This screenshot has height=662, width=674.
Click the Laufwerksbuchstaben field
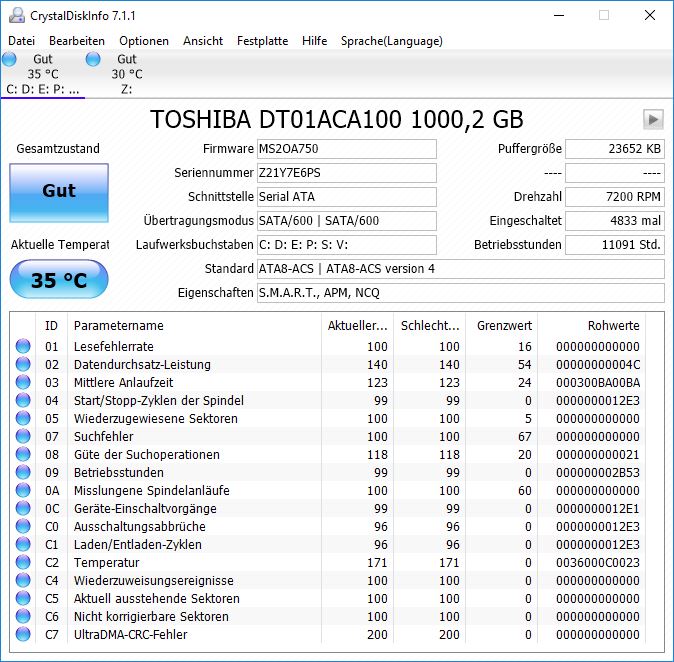coord(347,245)
